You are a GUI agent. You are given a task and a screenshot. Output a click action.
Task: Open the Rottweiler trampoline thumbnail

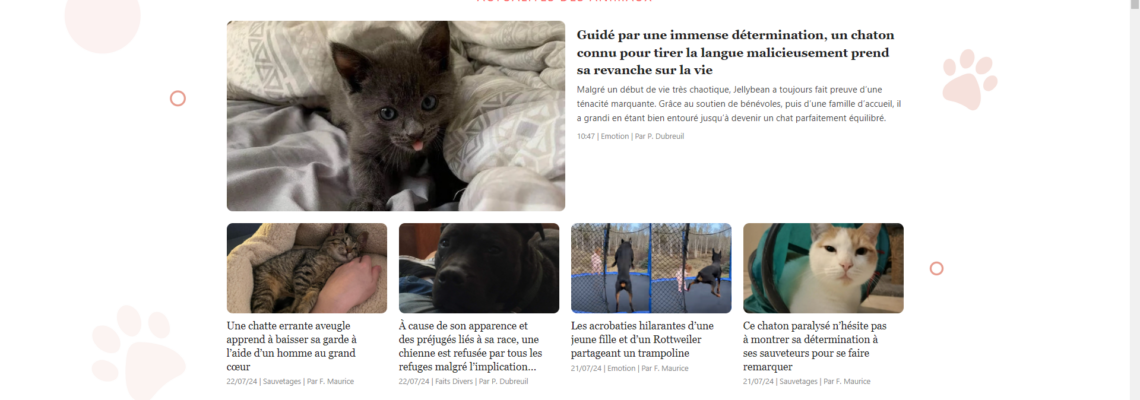point(651,268)
